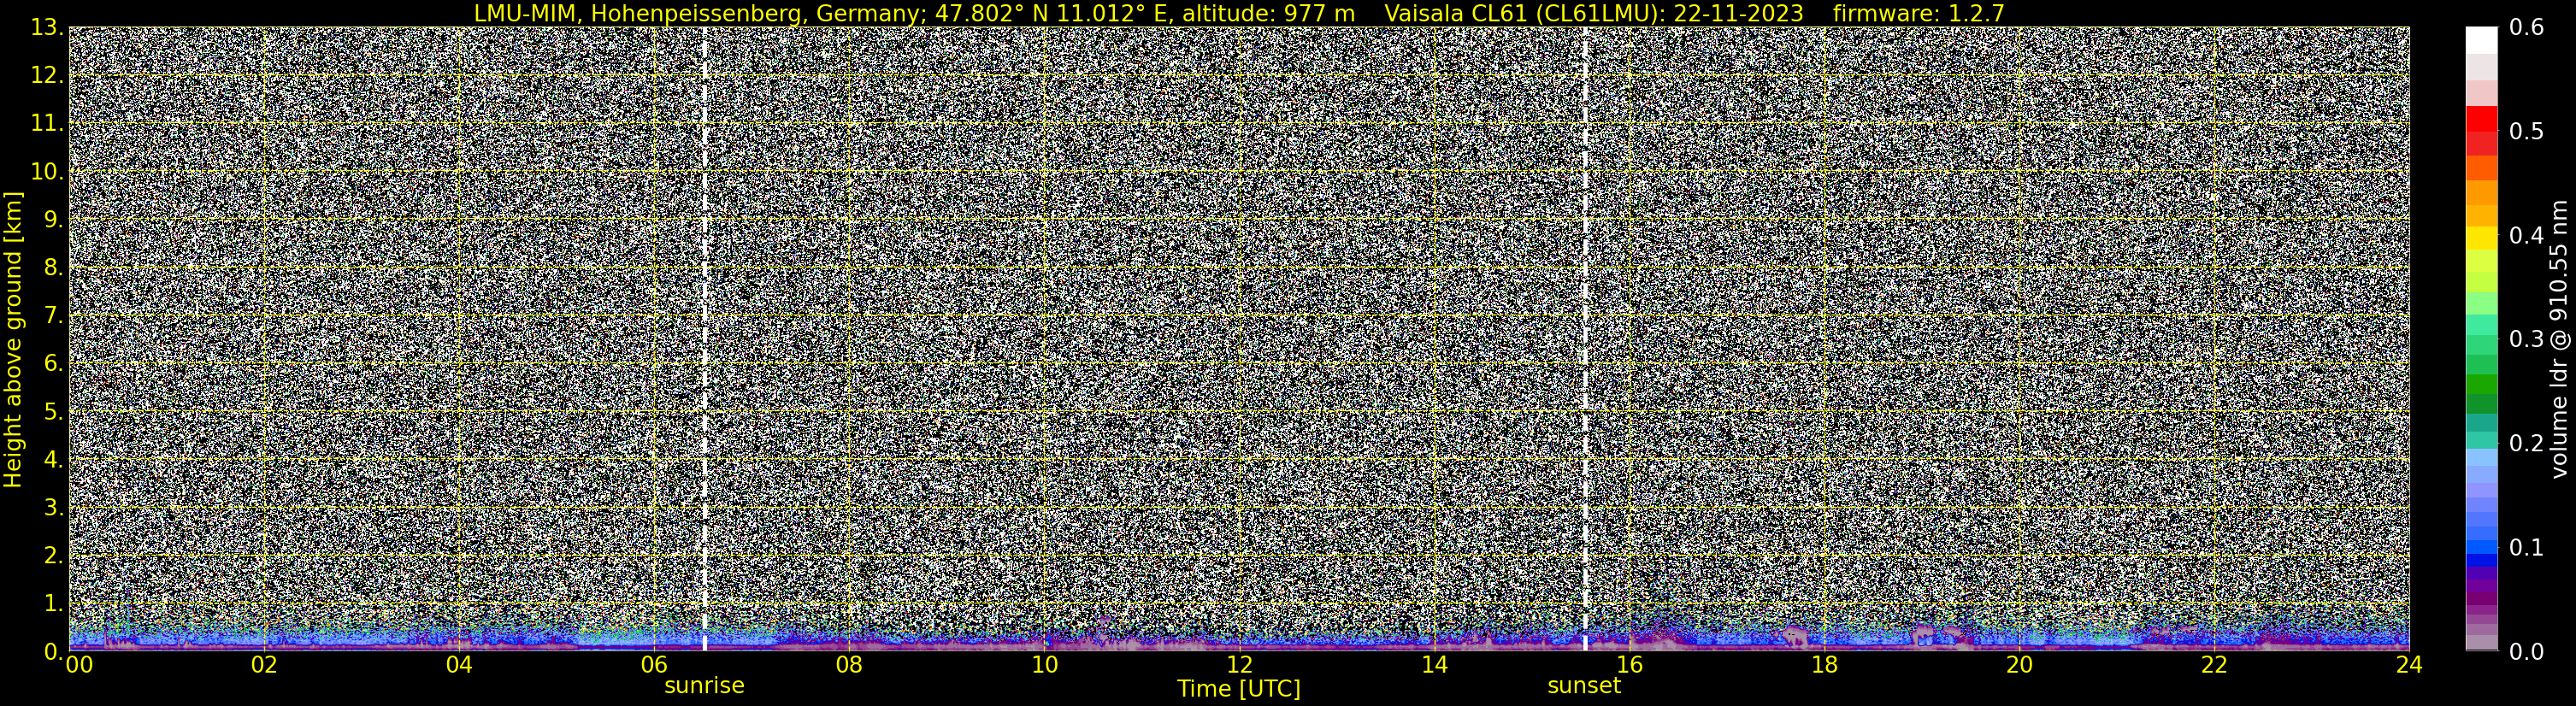Click the '8.' km tick on the height axis
This screenshot has width=2576, height=706.
(53, 267)
